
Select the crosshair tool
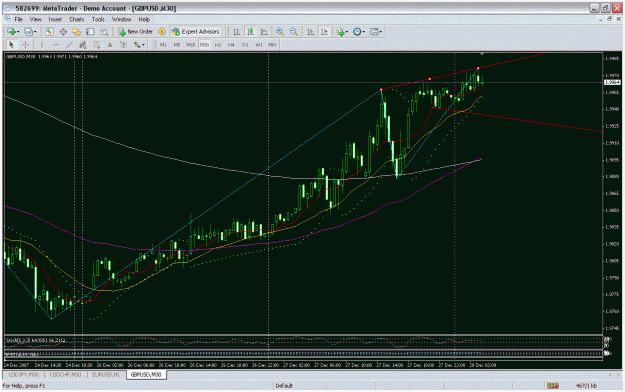click(25, 45)
